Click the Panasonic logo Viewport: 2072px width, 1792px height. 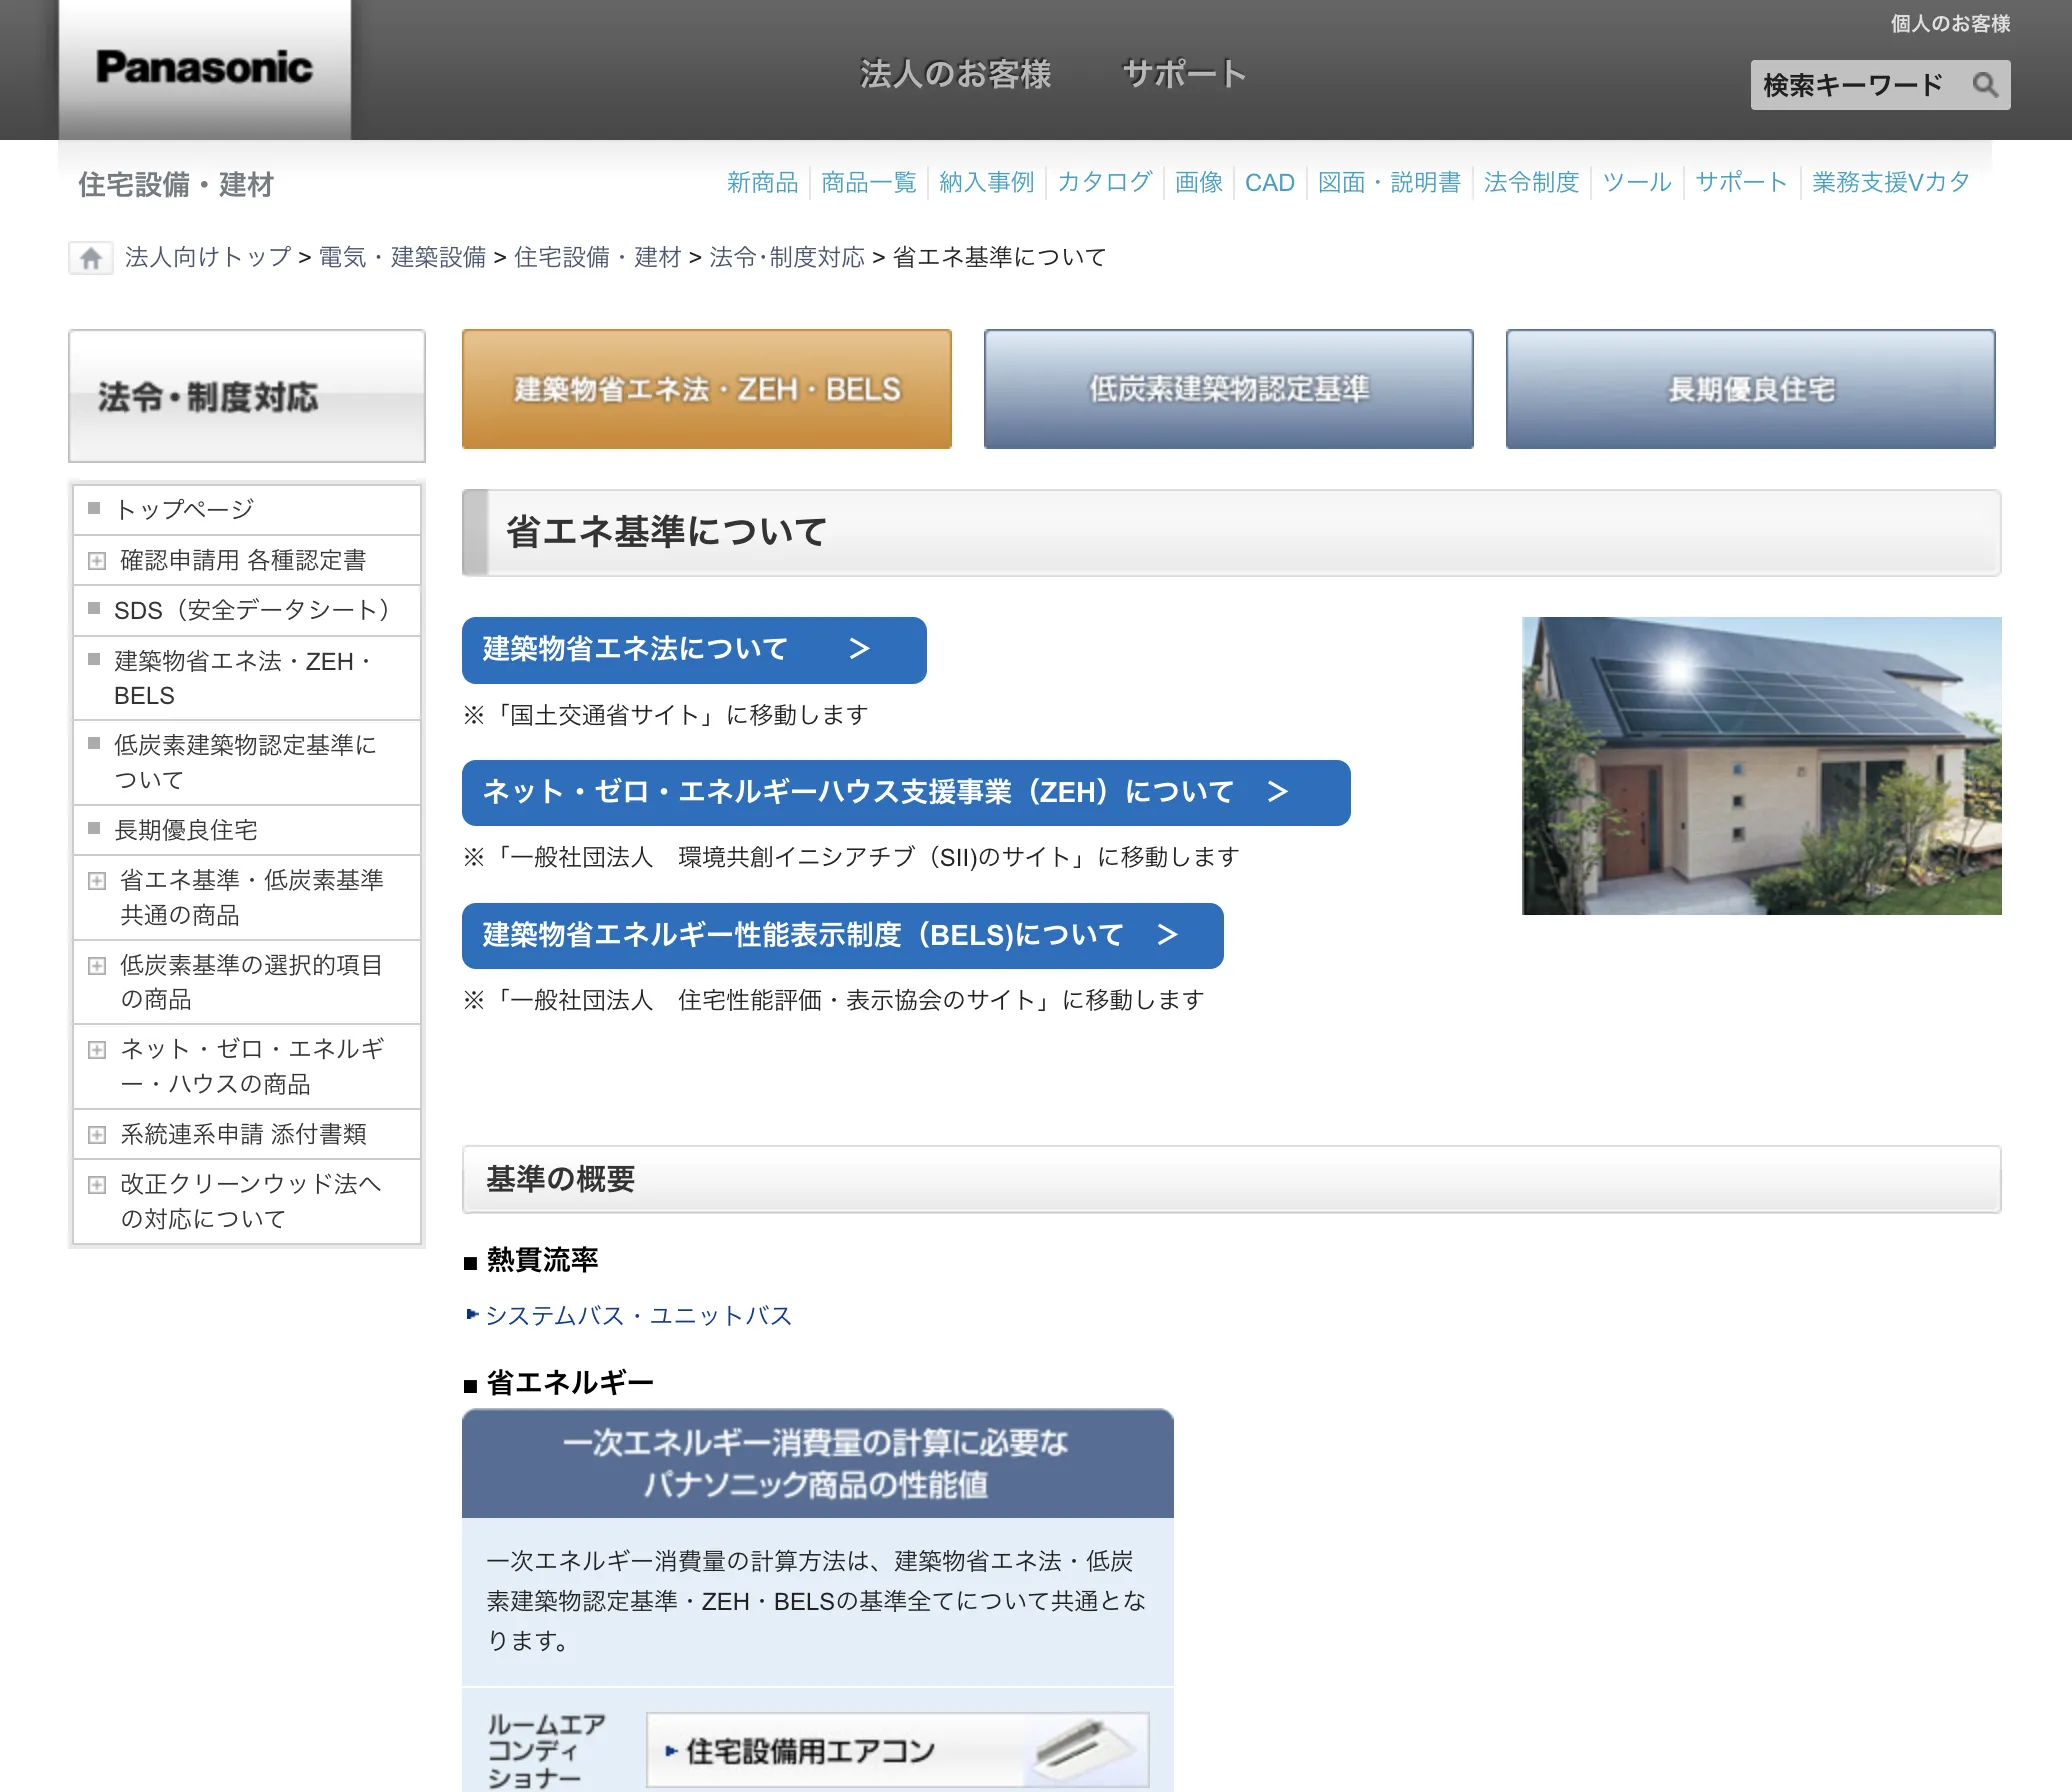tap(204, 68)
